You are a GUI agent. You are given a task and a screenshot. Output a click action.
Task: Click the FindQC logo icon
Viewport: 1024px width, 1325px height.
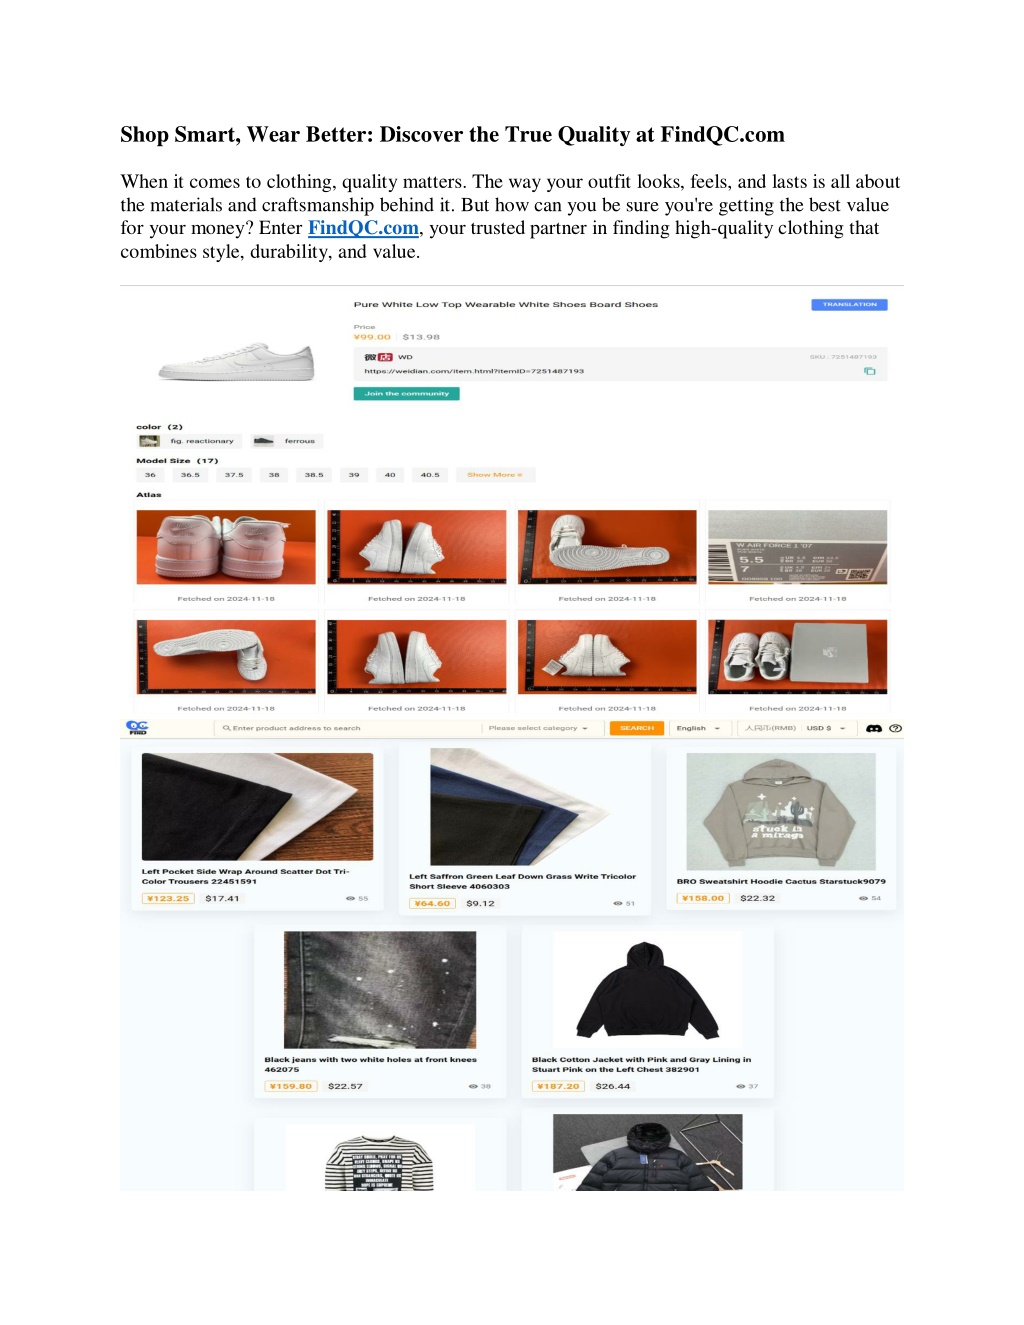[x=137, y=727]
